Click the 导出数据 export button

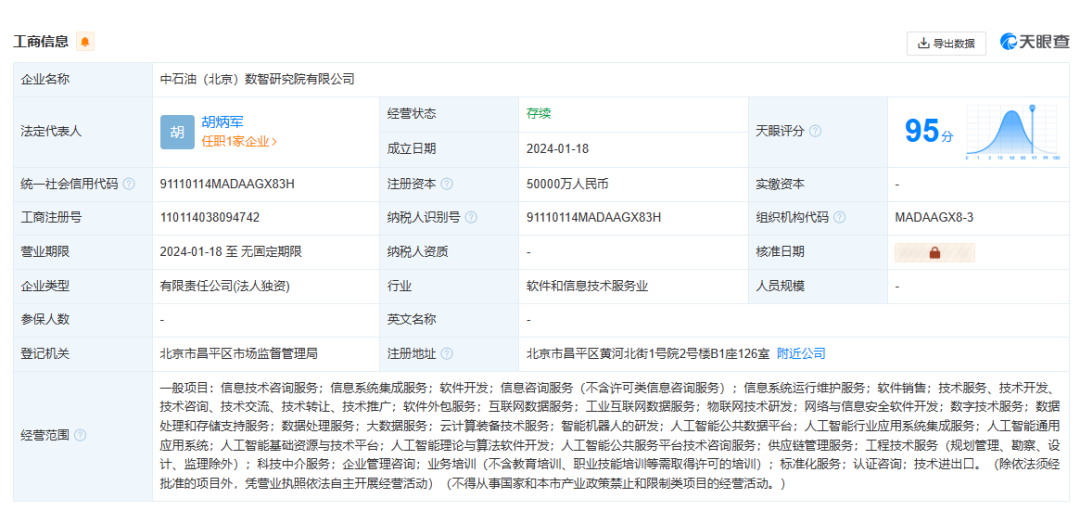(x=946, y=43)
